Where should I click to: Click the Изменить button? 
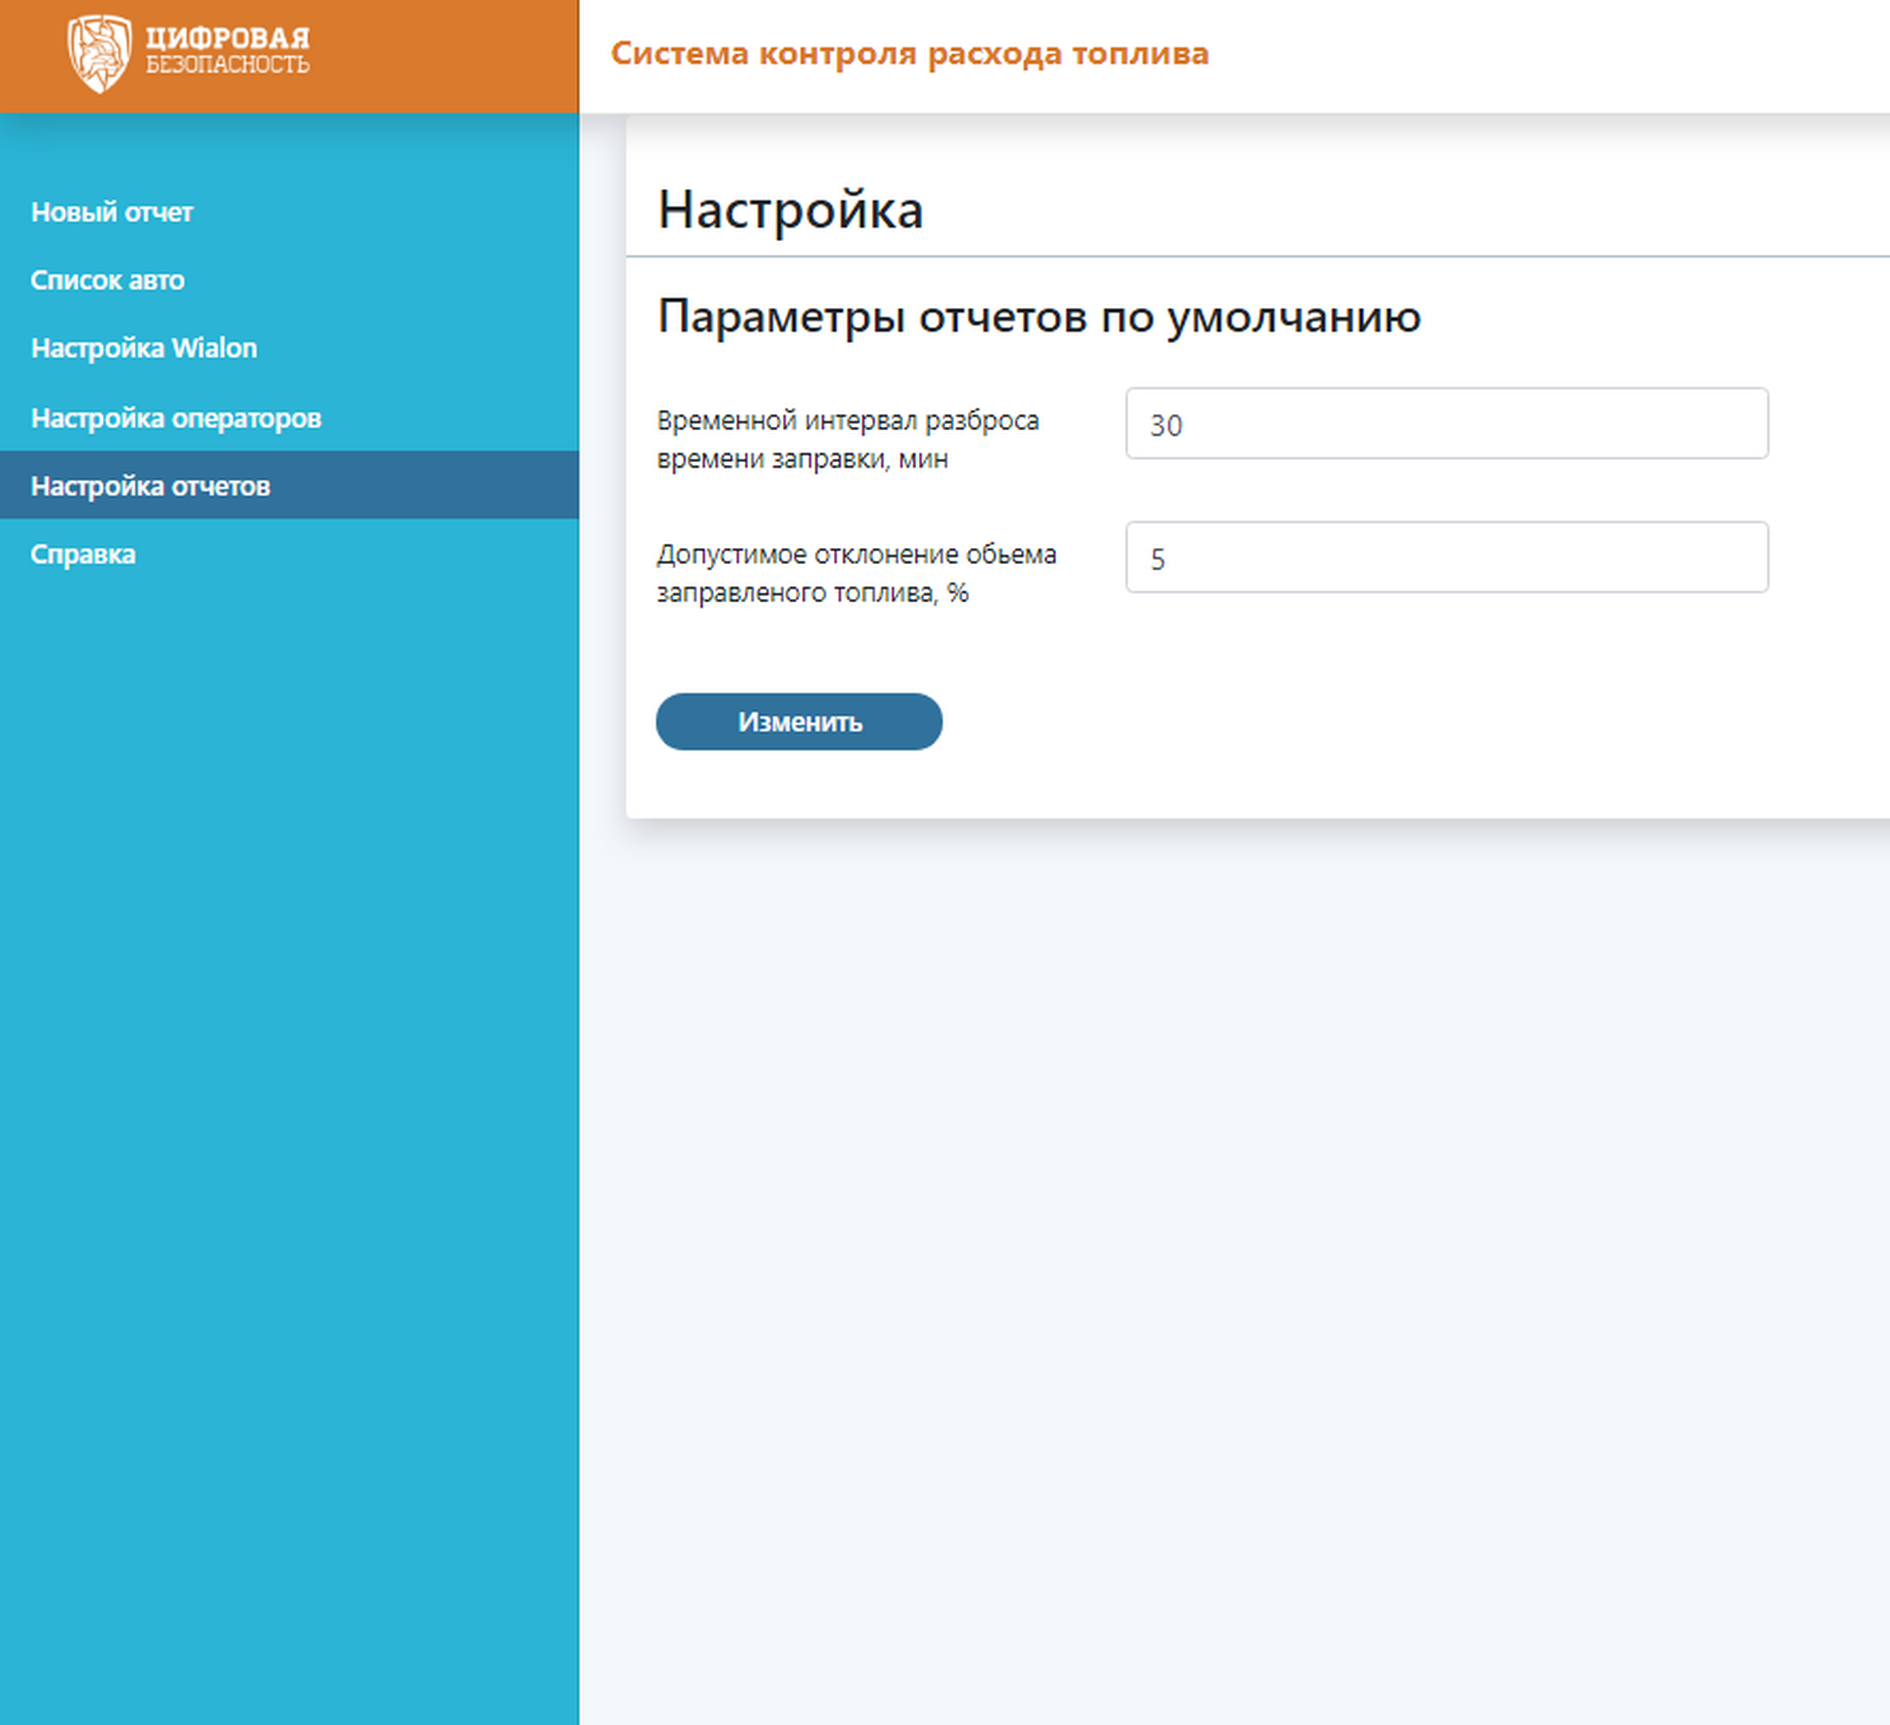(799, 722)
